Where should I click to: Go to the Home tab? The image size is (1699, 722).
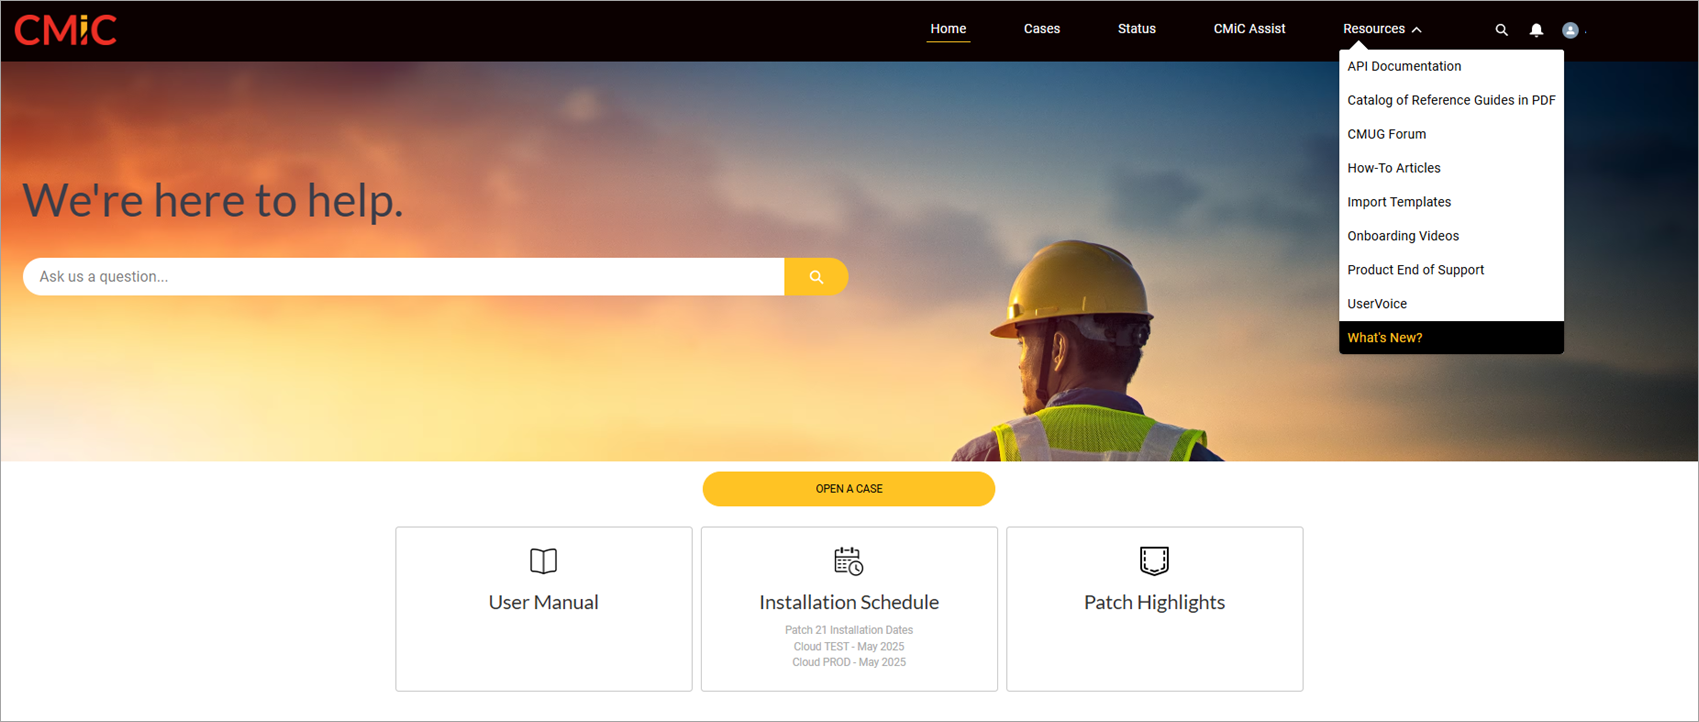tap(948, 29)
